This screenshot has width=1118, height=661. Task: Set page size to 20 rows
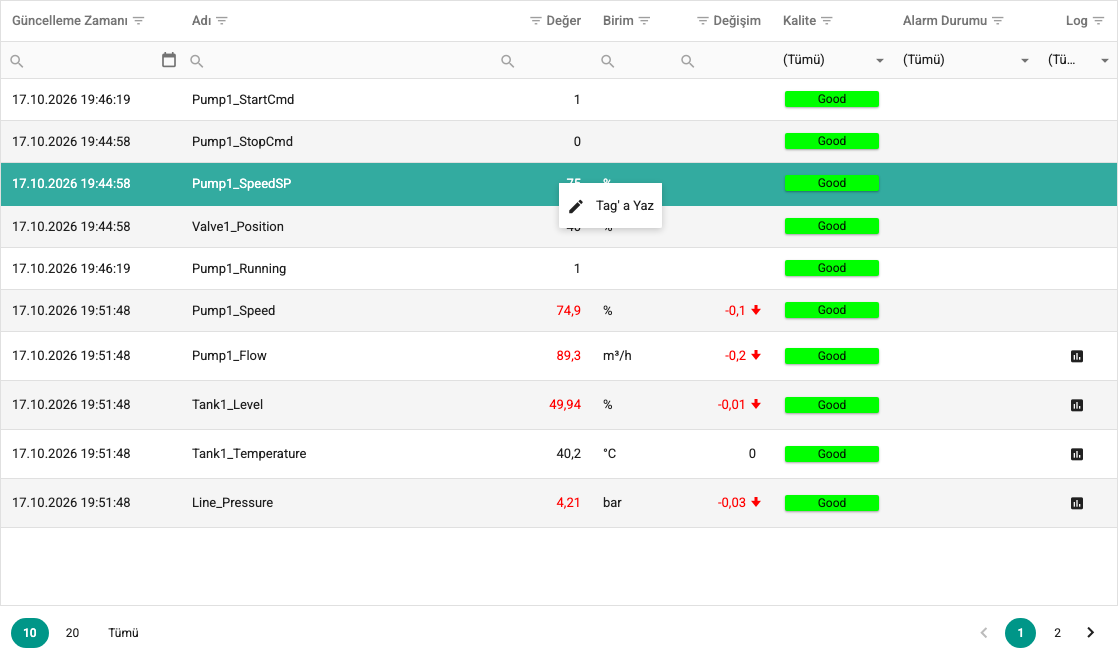(72, 632)
